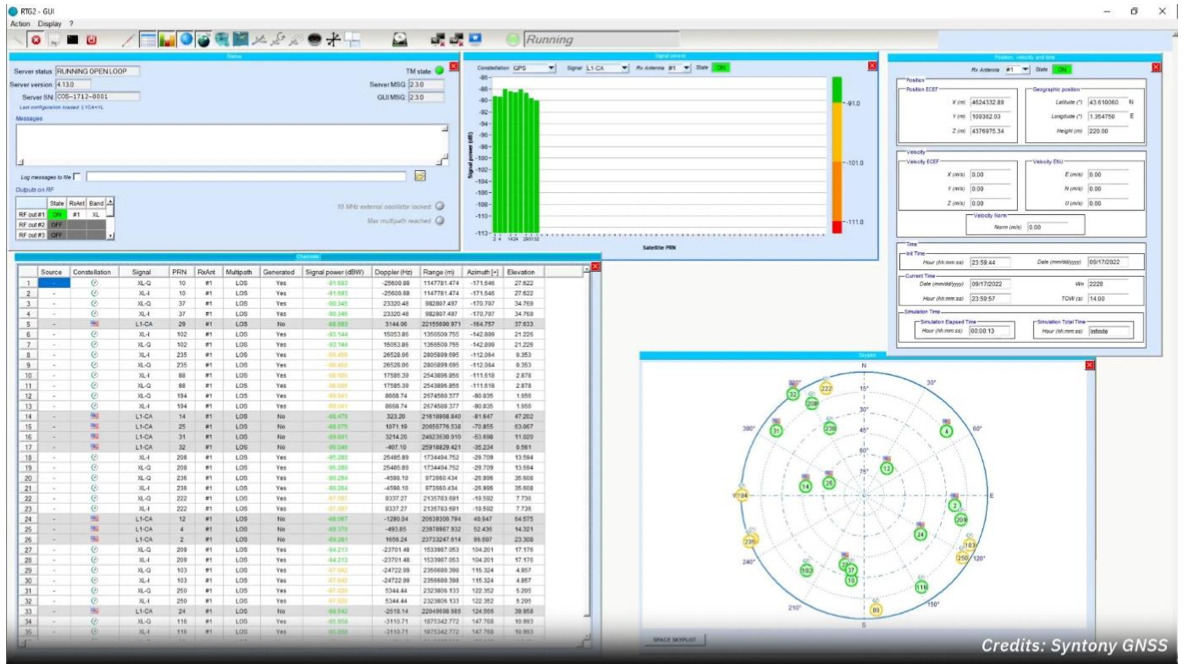Select the table/grid channels view icon

pyautogui.click(x=146, y=38)
